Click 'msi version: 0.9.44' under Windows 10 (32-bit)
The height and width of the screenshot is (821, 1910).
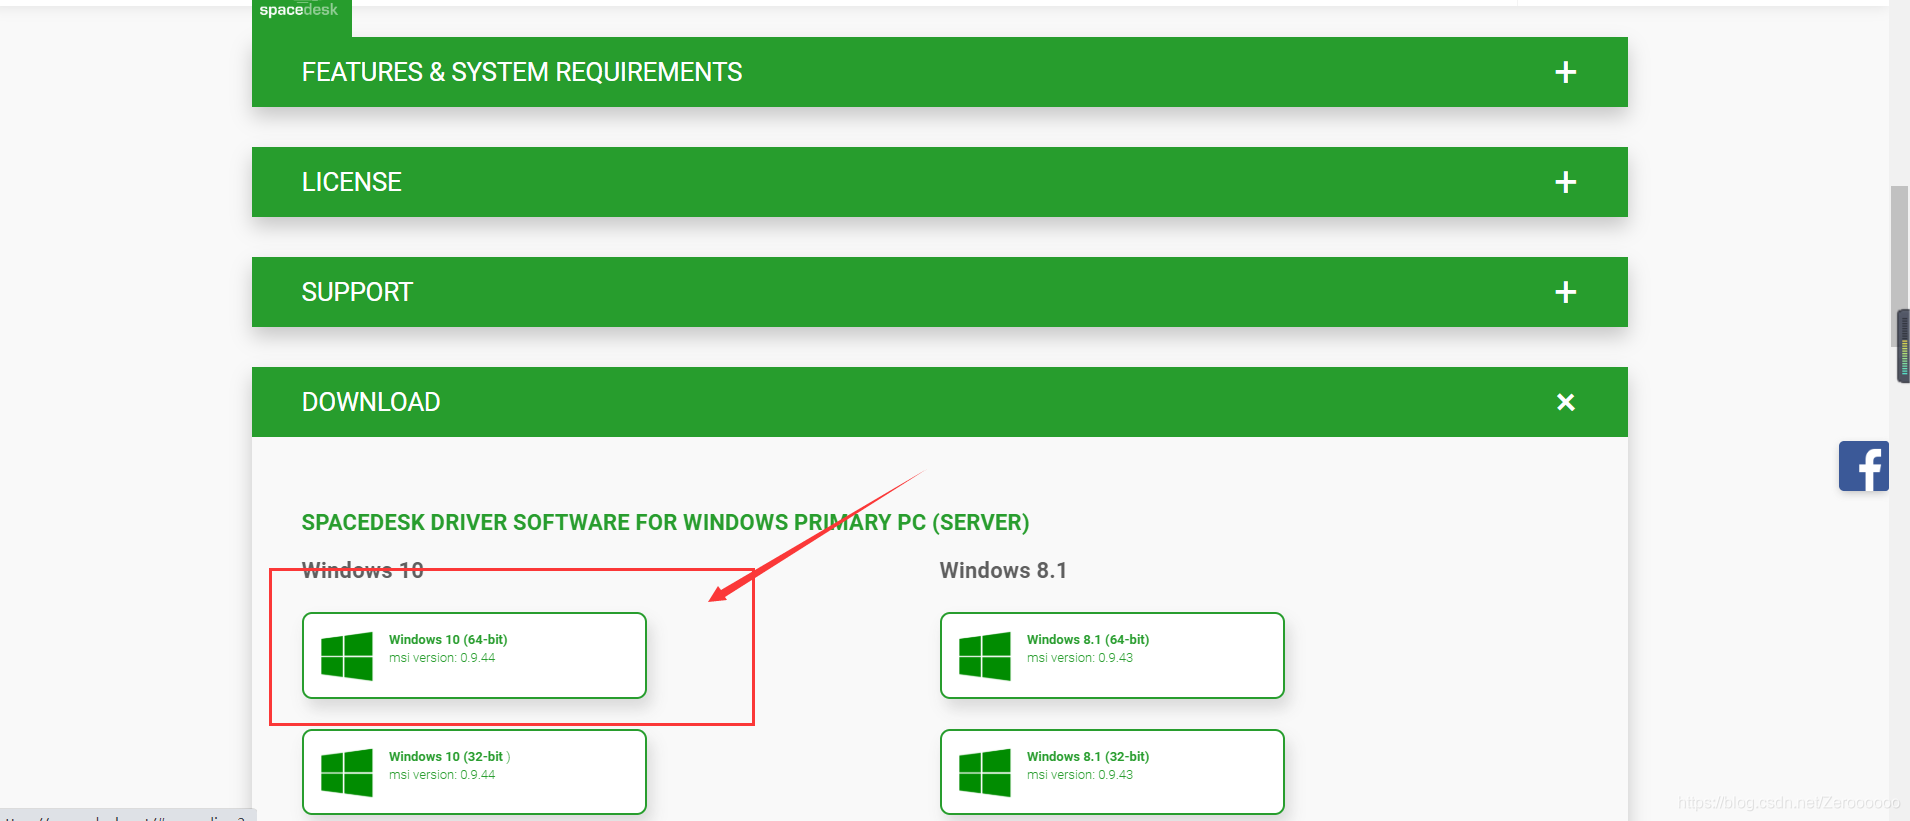442,775
